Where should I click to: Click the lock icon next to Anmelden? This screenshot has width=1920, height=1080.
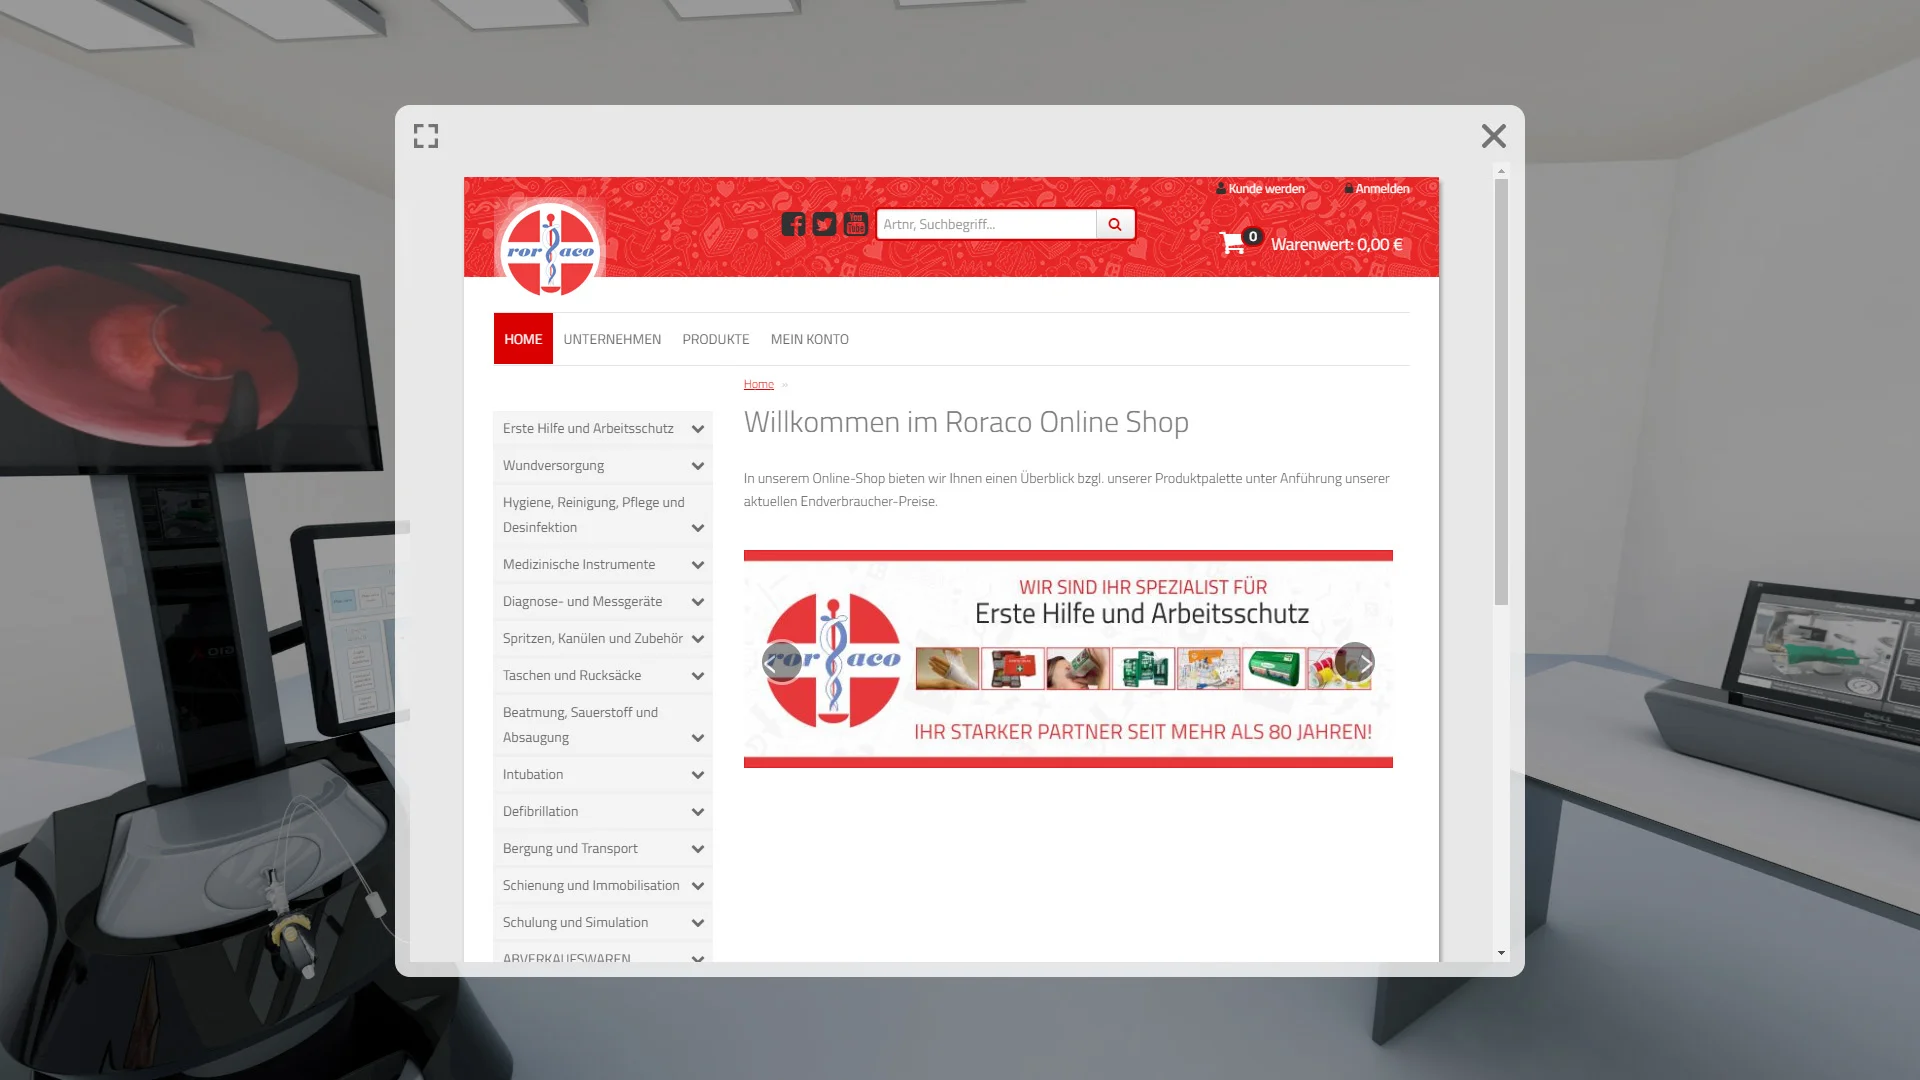(x=1349, y=188)
